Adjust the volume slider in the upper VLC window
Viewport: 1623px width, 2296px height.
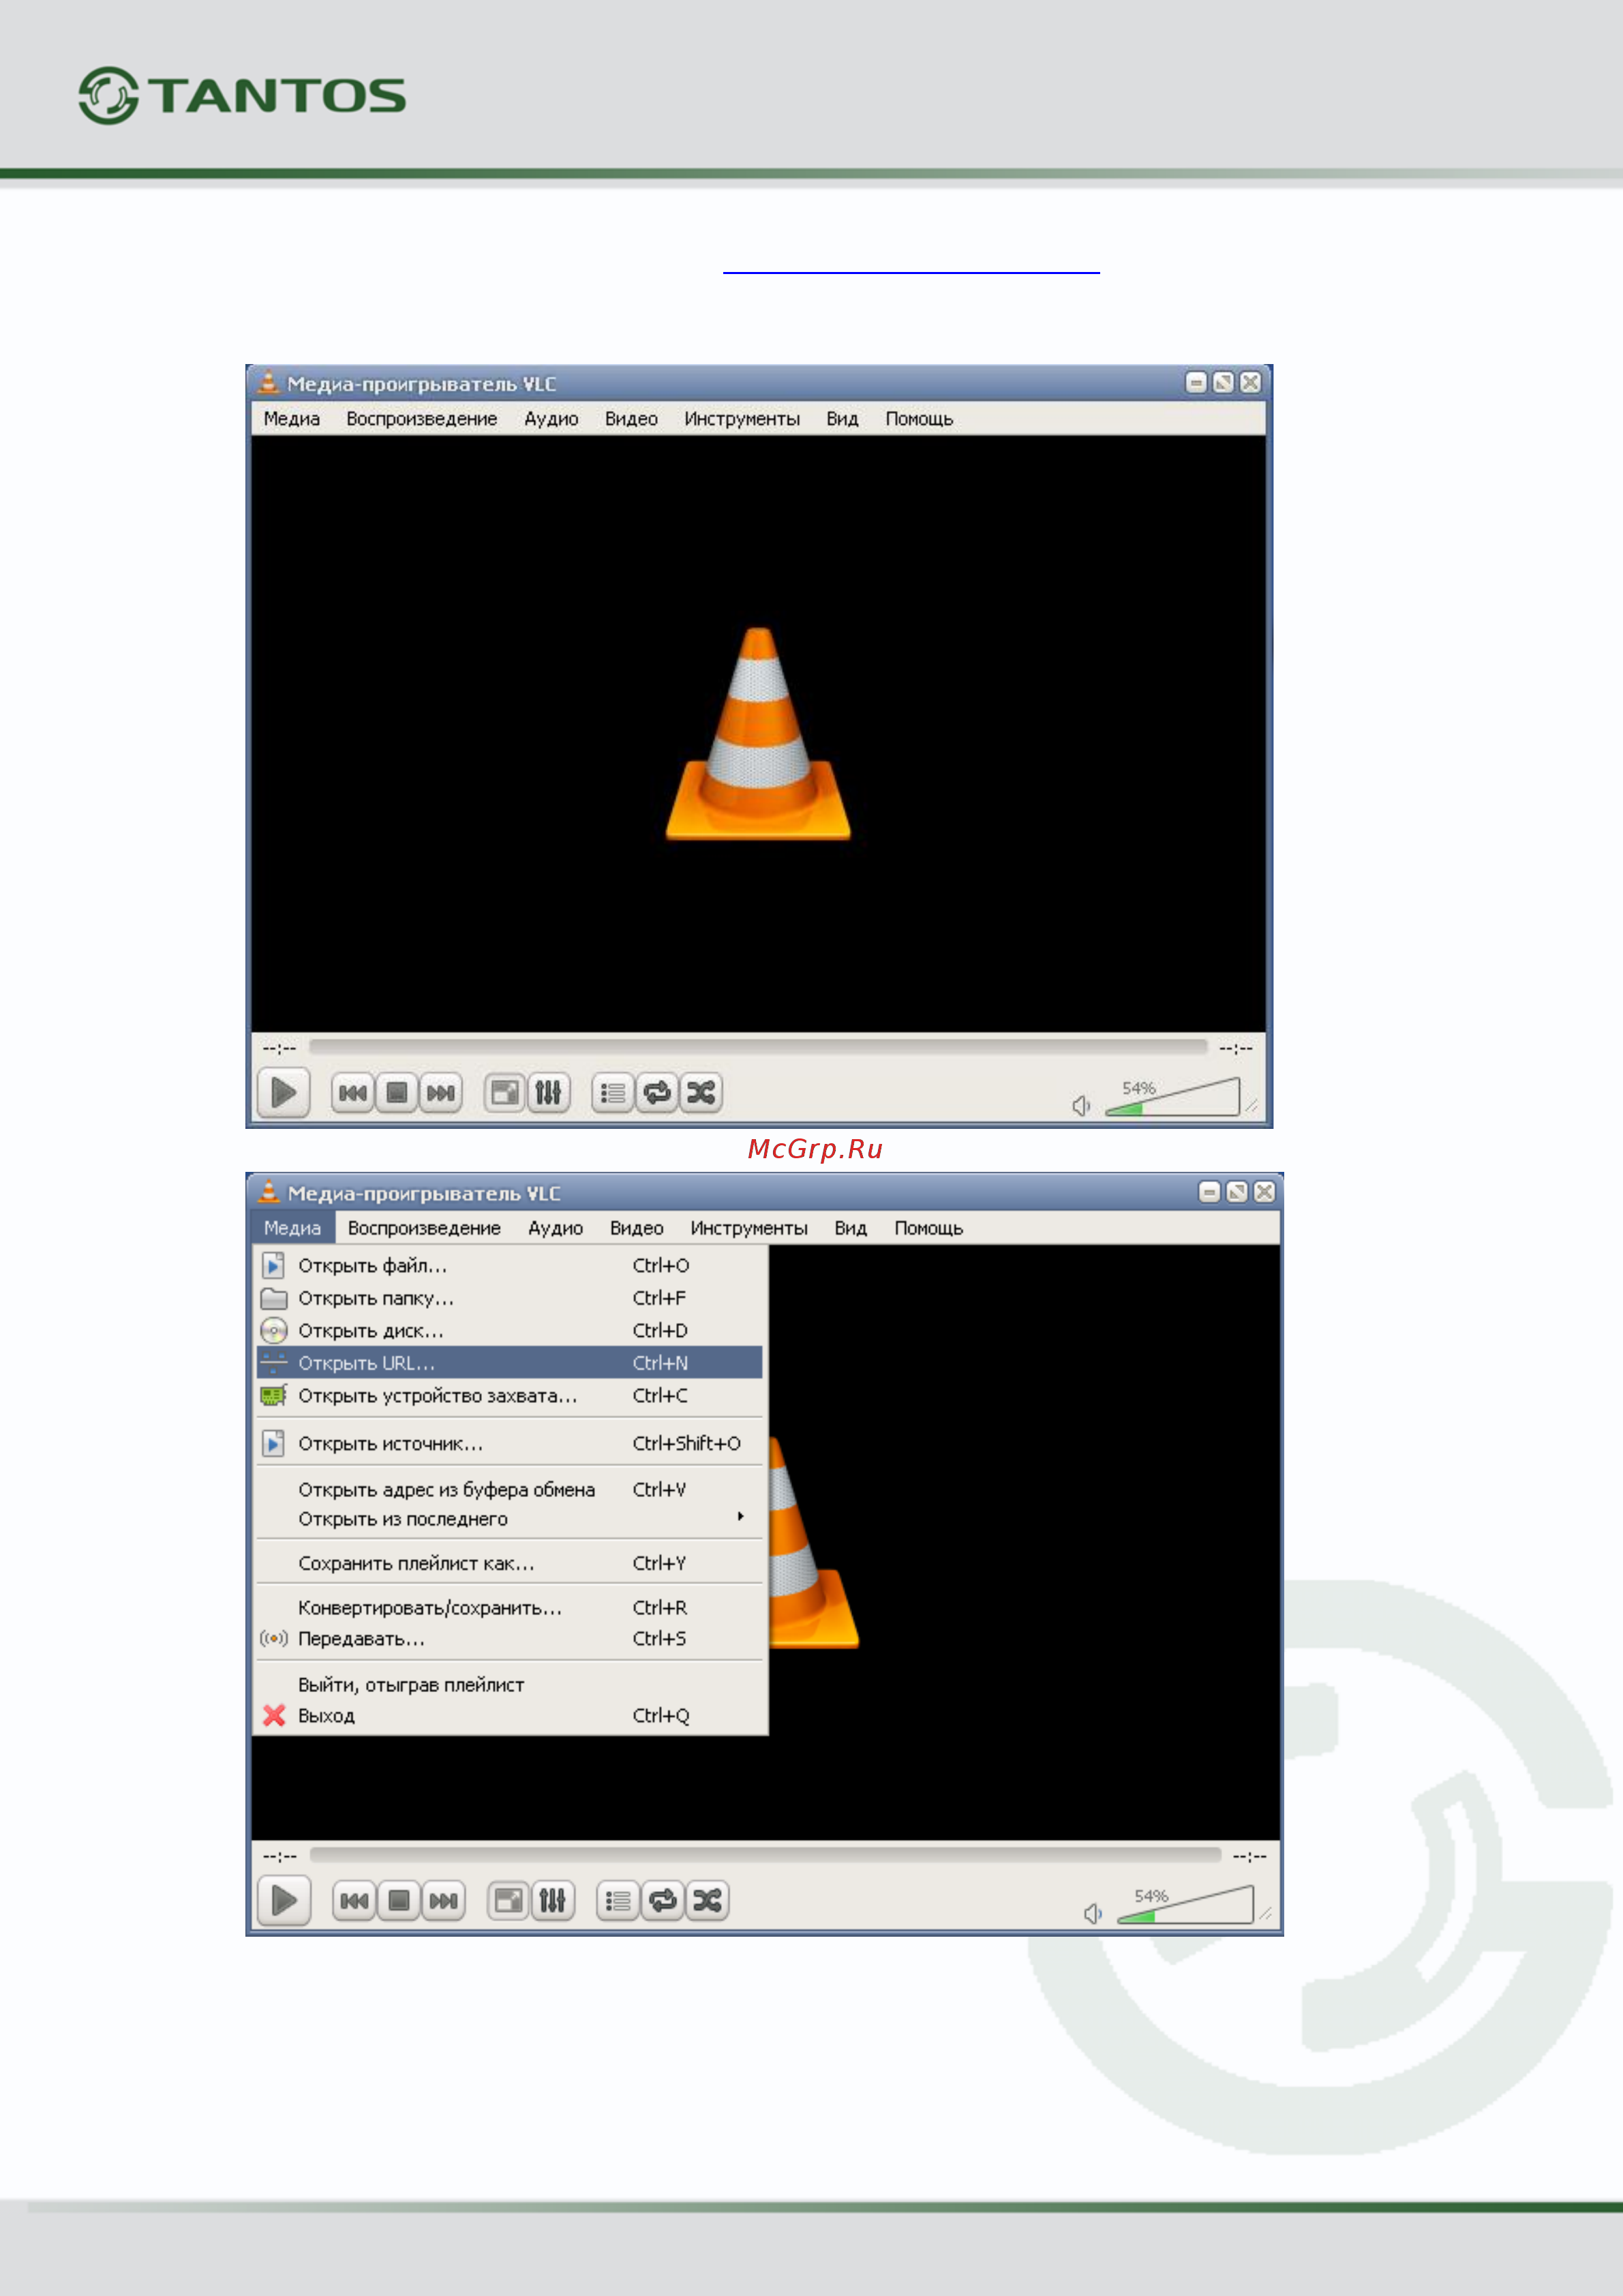click(x=1173, y=1097)
